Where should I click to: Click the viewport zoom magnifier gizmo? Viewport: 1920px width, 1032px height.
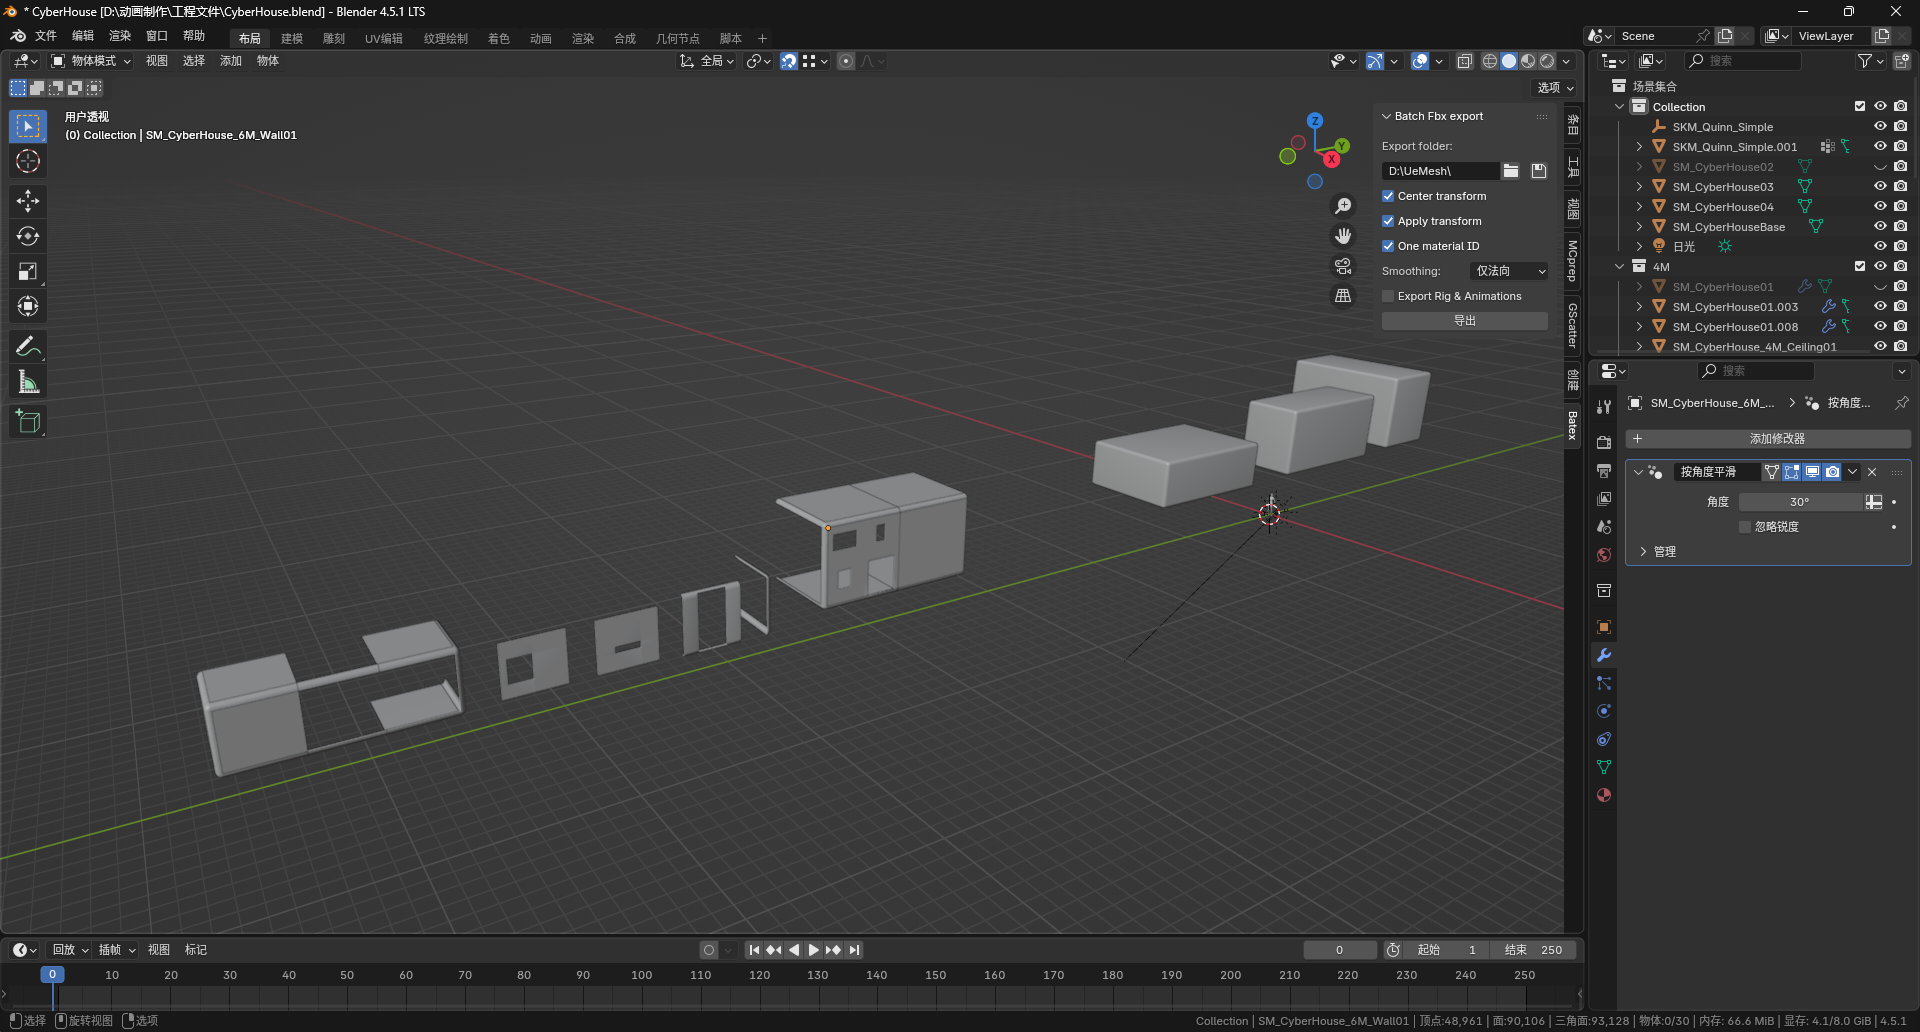(x=1343, y=206)
